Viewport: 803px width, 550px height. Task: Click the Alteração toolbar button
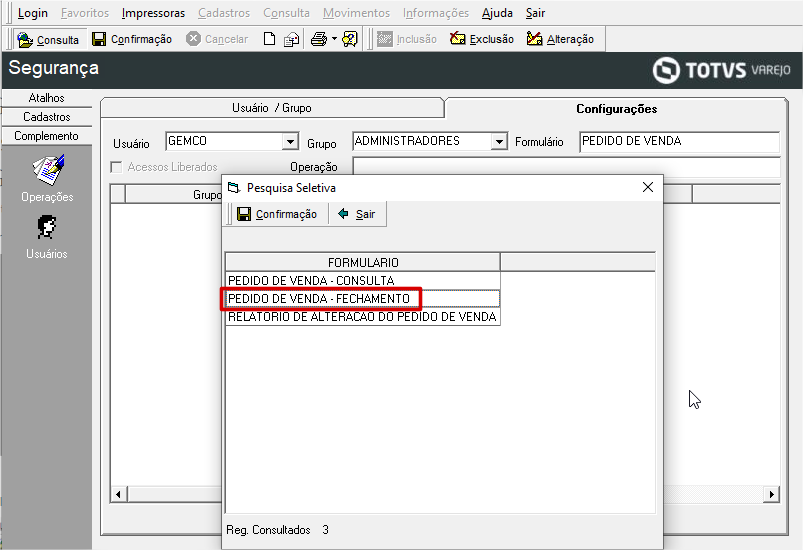click(560, 39)
